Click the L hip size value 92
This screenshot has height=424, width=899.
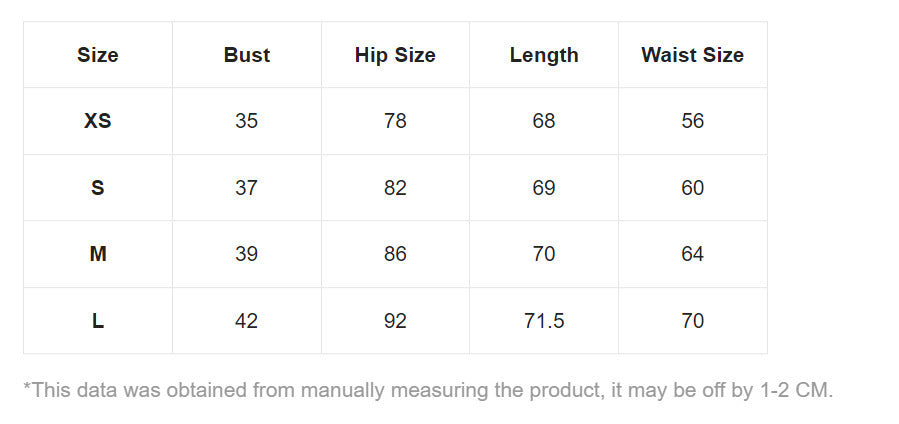[x=395, y=321]
